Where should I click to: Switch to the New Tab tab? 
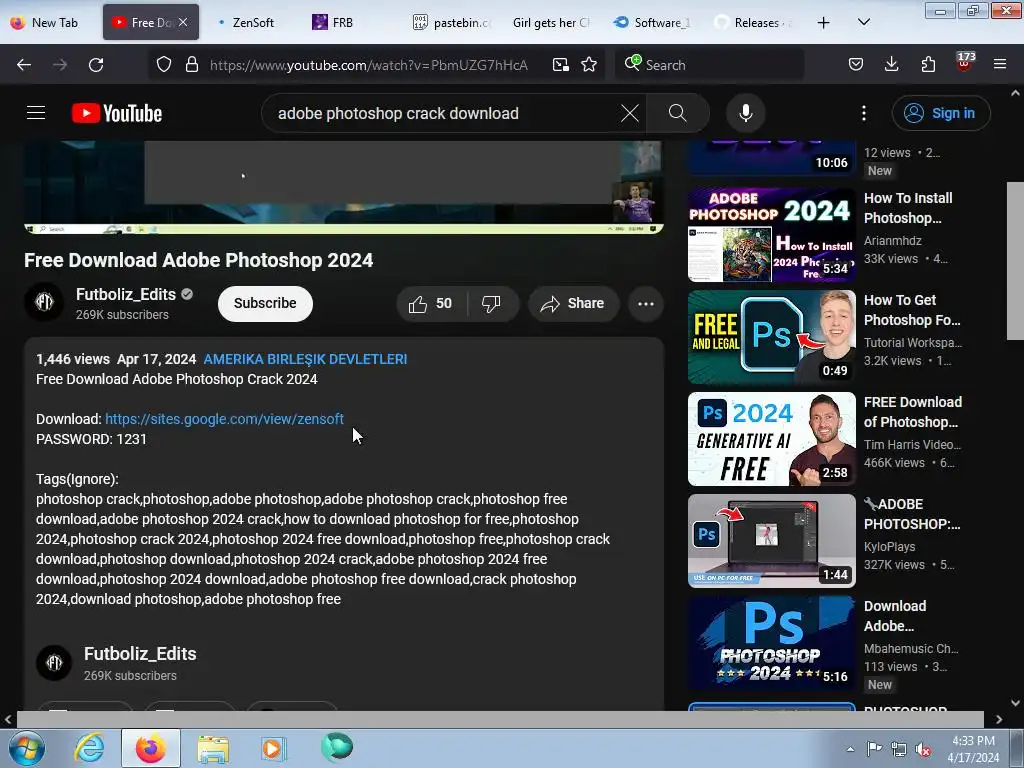(44, 22)
